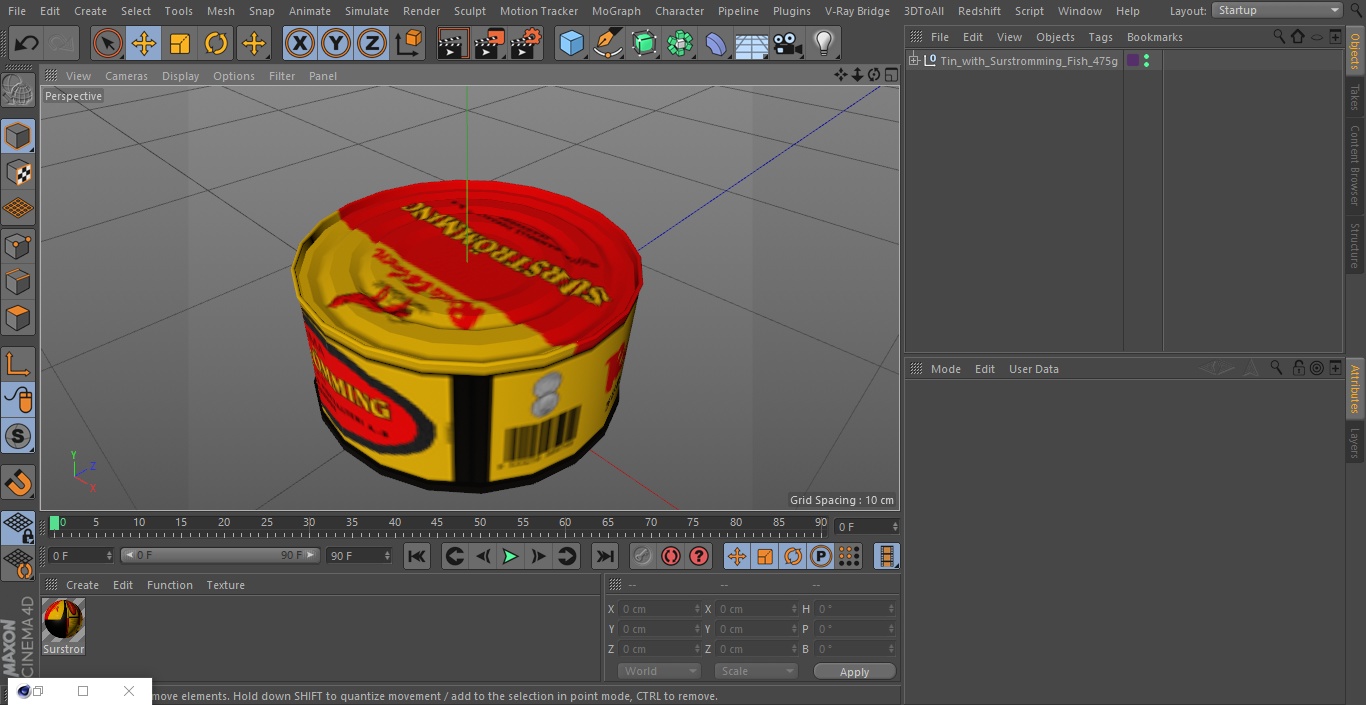Toggle Enable Snap magnet icon
The width and height of the screenshot is (1366, 705).
pyautogui.click(x=18, y=483)
